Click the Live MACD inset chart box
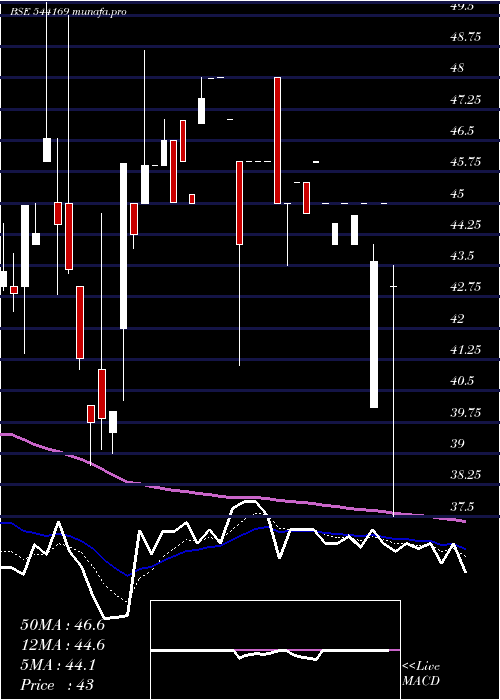Image resolution: width=500 pixels, height=700 pixels. (275, 650)
